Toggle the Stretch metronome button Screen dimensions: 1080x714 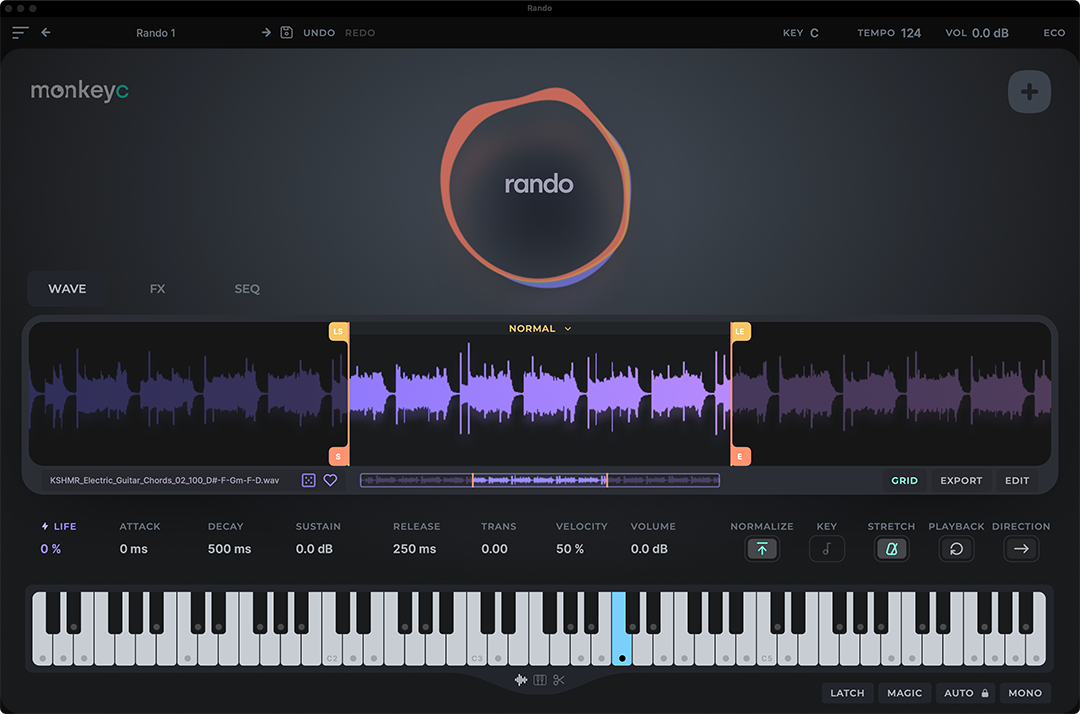point(891,549)
